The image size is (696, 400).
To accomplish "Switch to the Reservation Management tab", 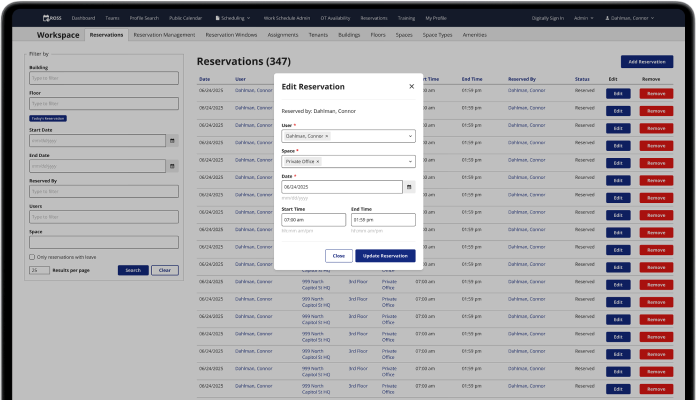I will click(x=165, y=35).
